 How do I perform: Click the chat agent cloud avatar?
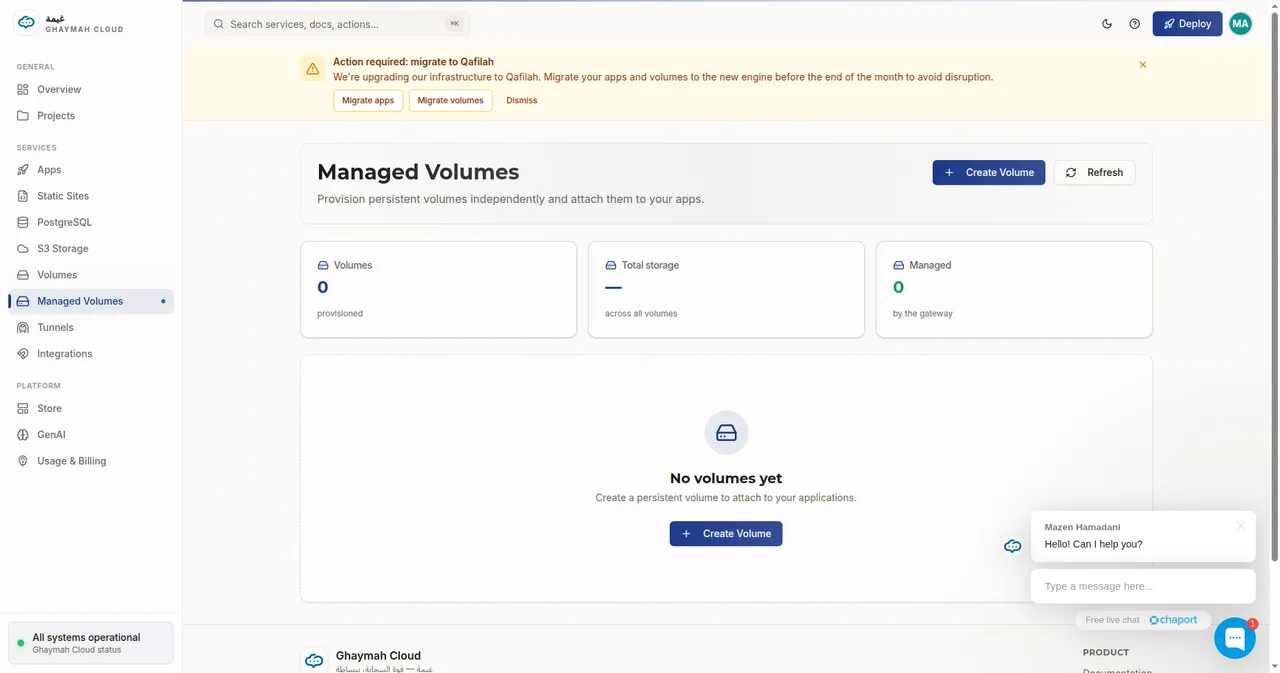1013,546
